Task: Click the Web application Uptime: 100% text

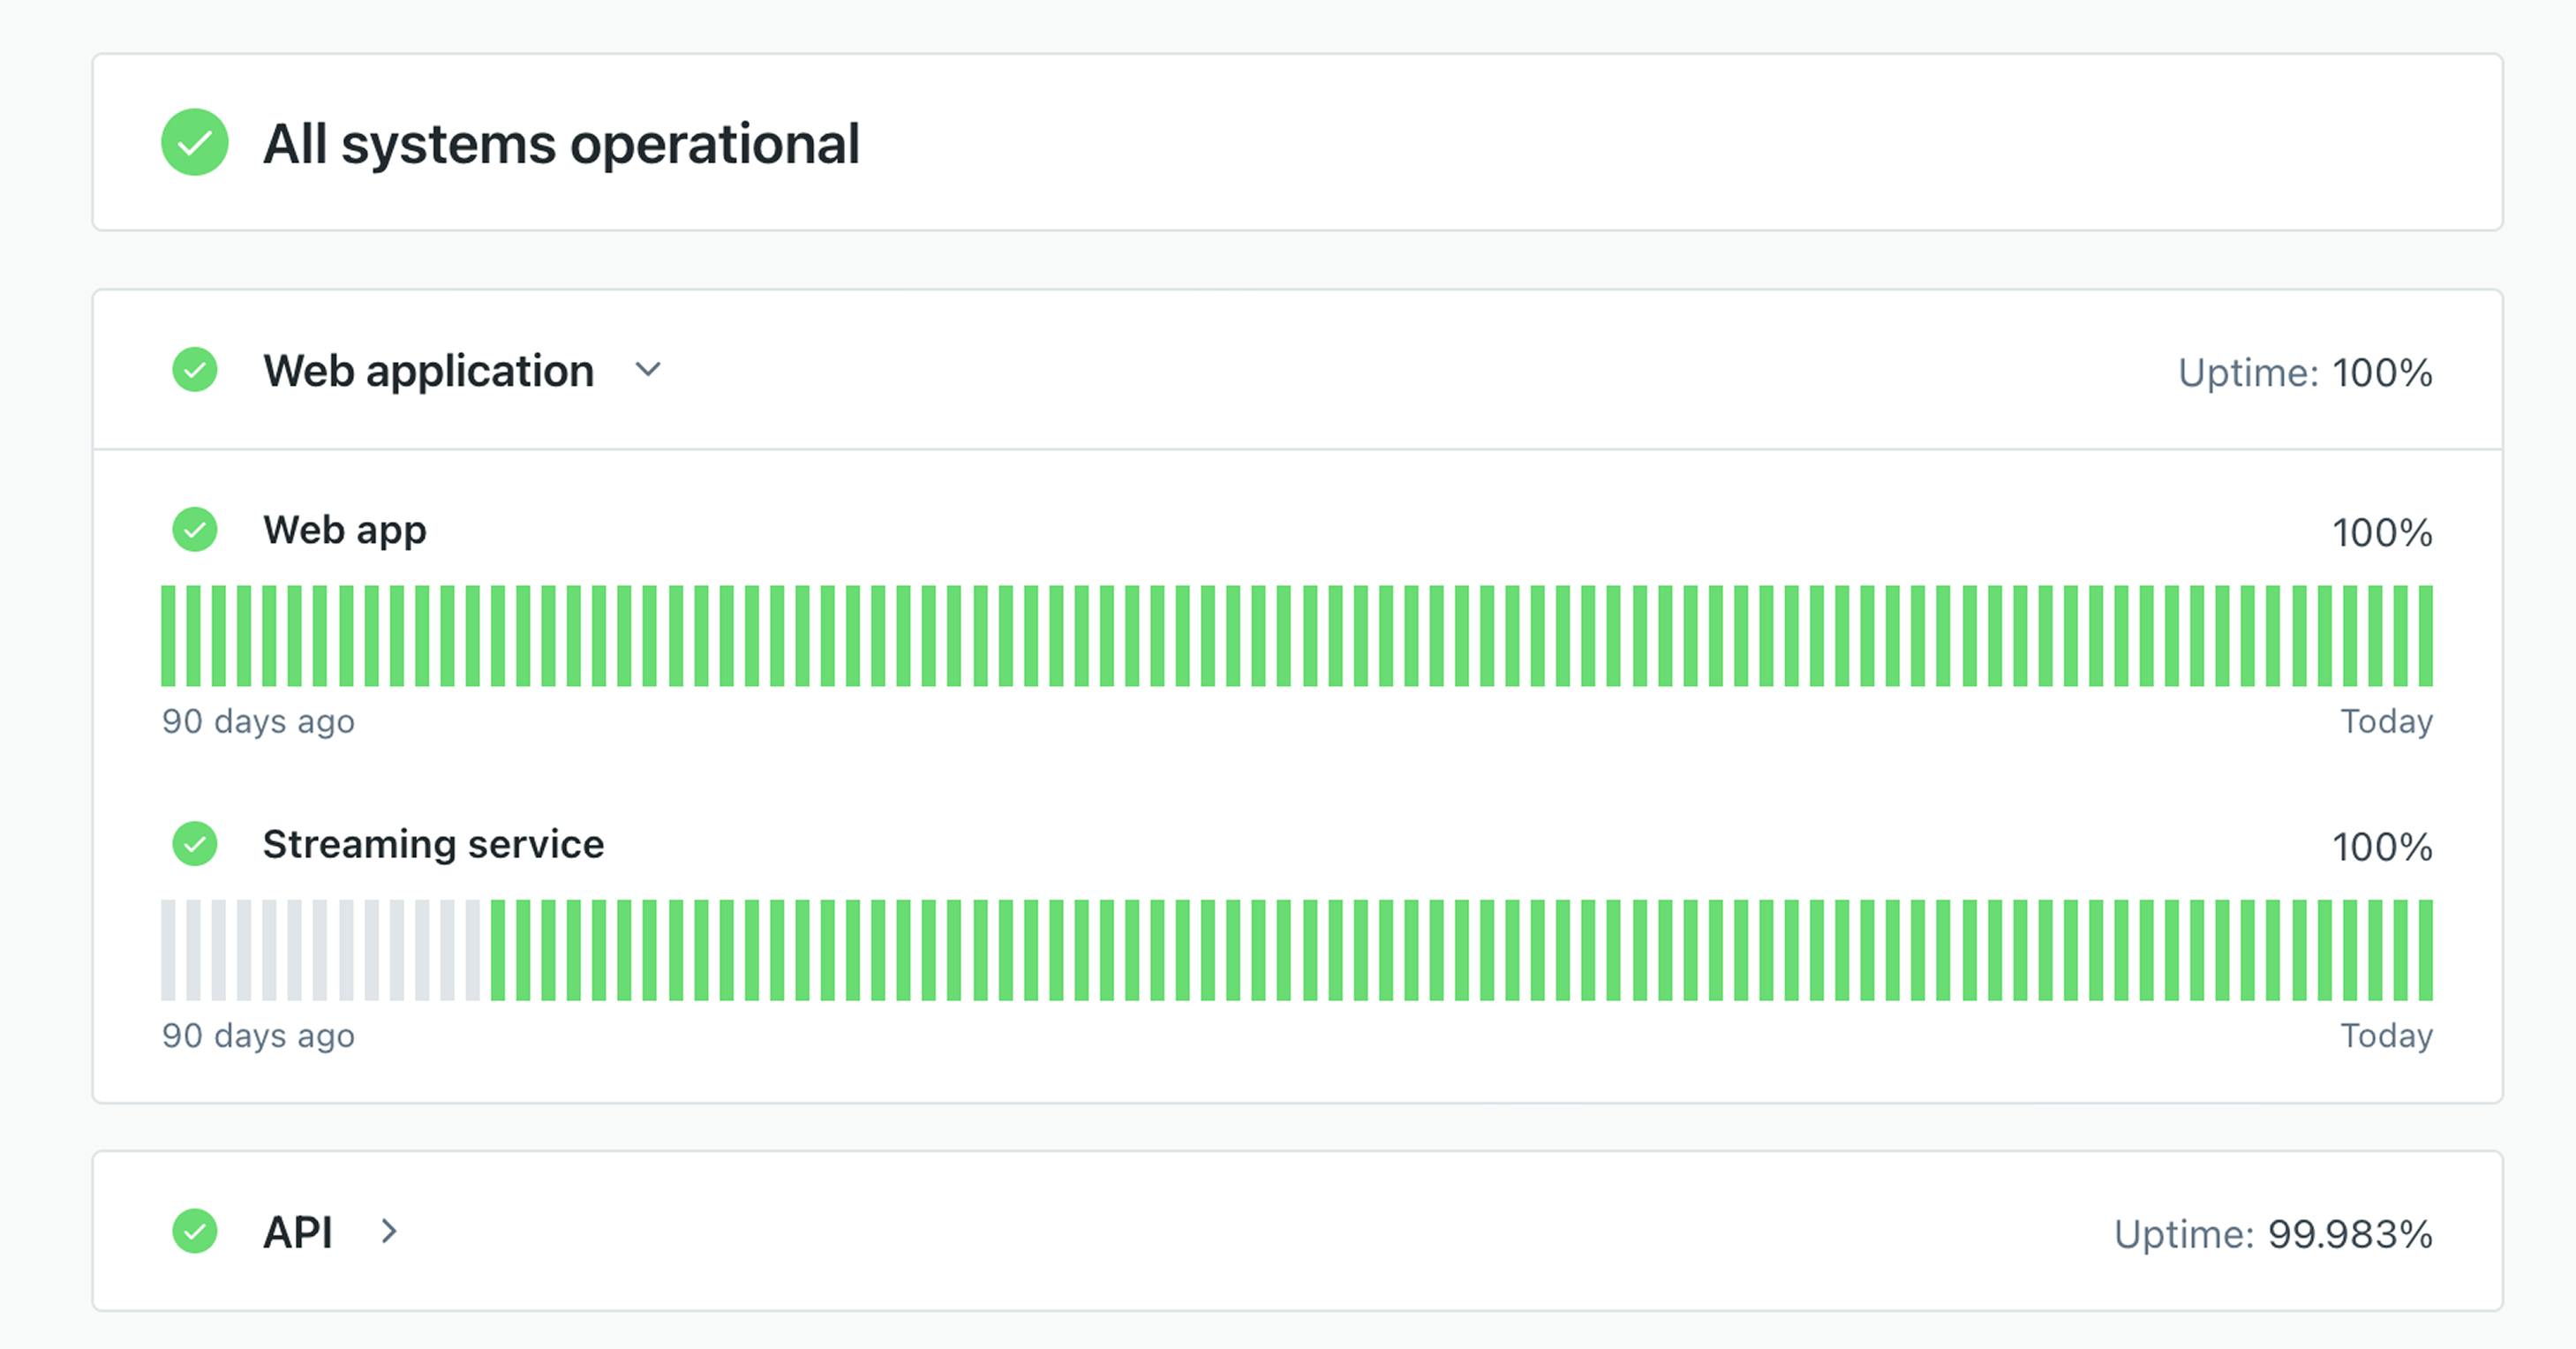Action: pyautogui.click(x=2304, y=373)
